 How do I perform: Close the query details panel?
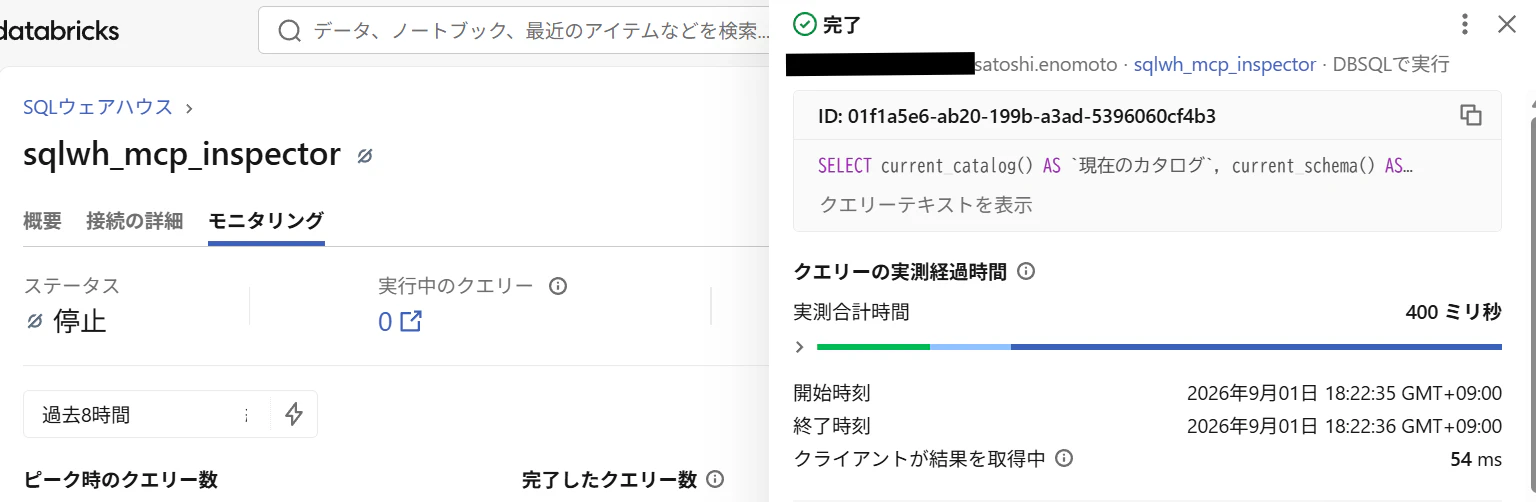click(x=1507, y=25)
